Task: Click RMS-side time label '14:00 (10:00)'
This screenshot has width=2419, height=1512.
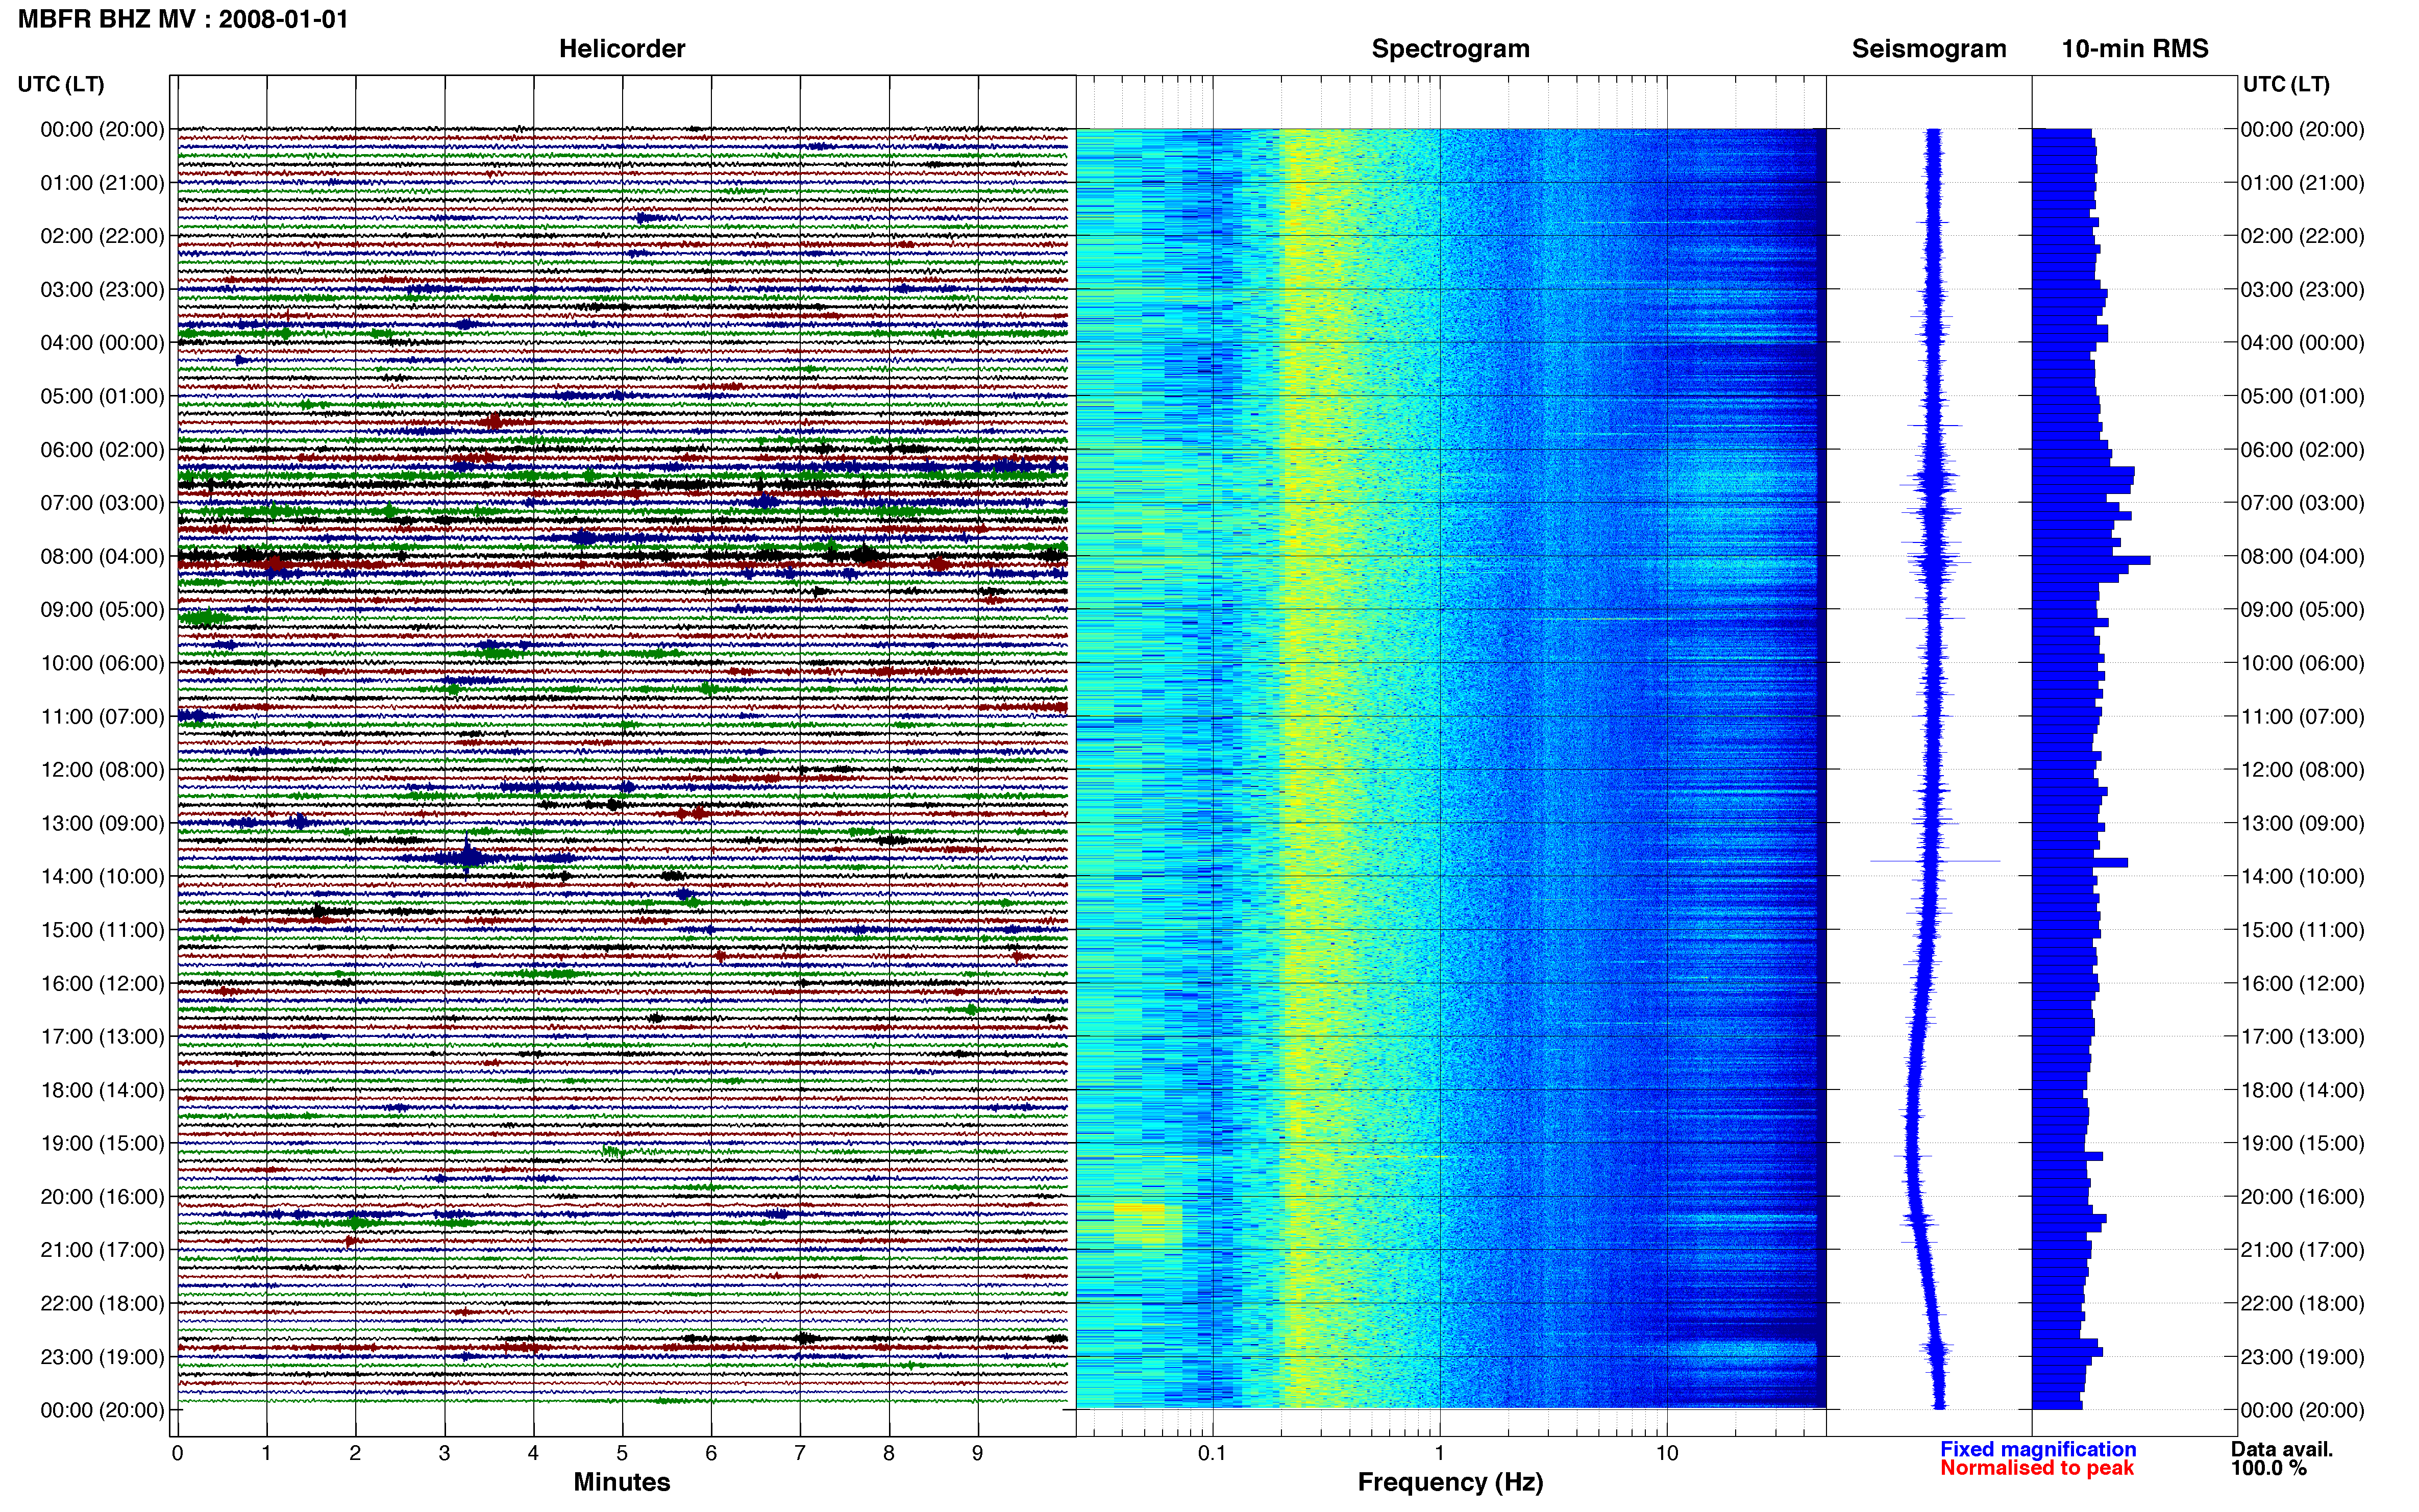Action: point(2303,877)
